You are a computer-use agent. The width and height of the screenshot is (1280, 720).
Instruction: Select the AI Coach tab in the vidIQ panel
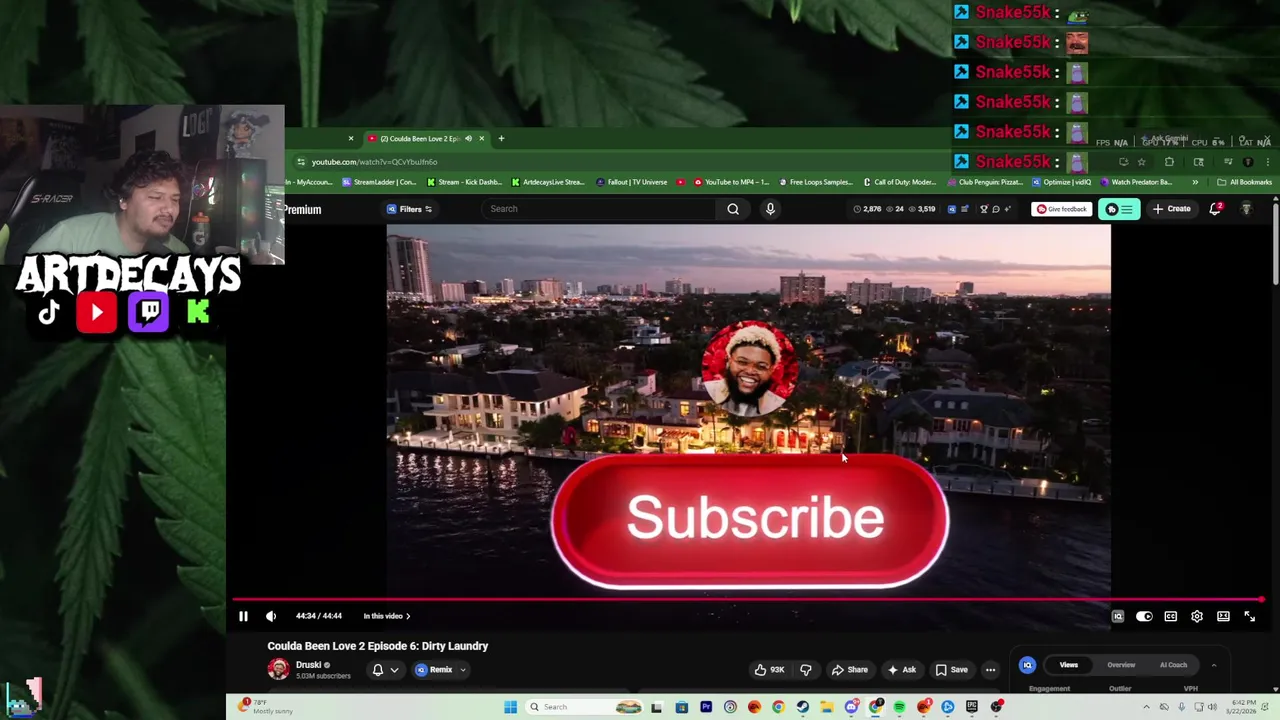(1173, 665)
